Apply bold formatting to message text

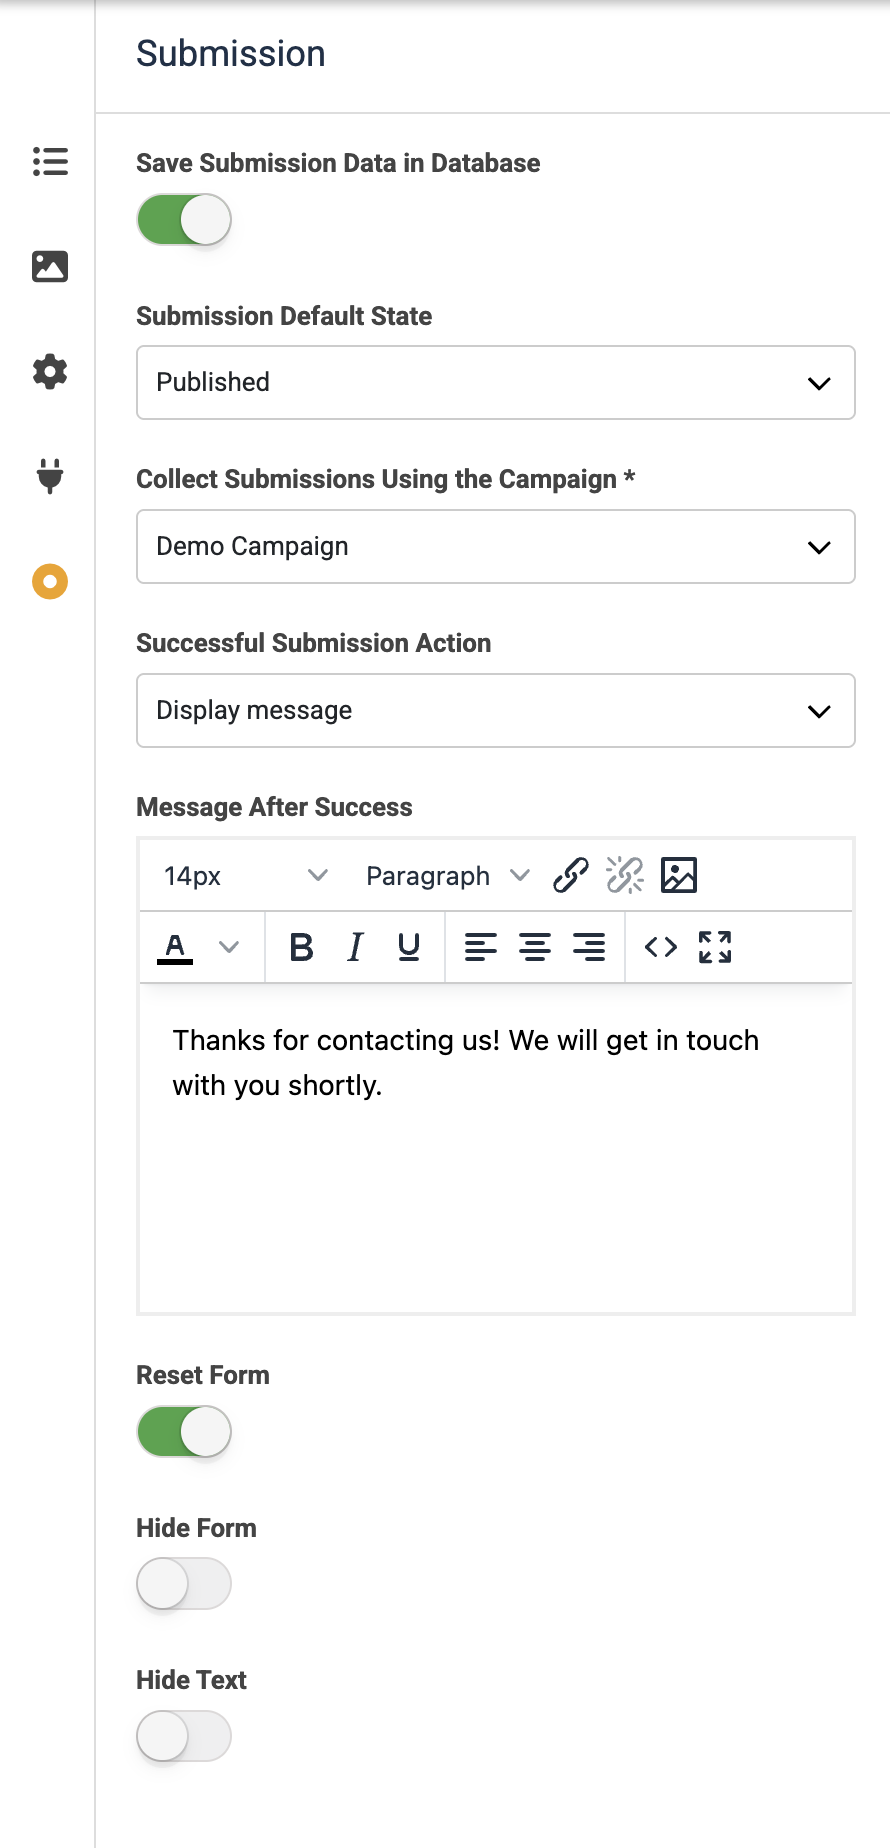[301, 947]
